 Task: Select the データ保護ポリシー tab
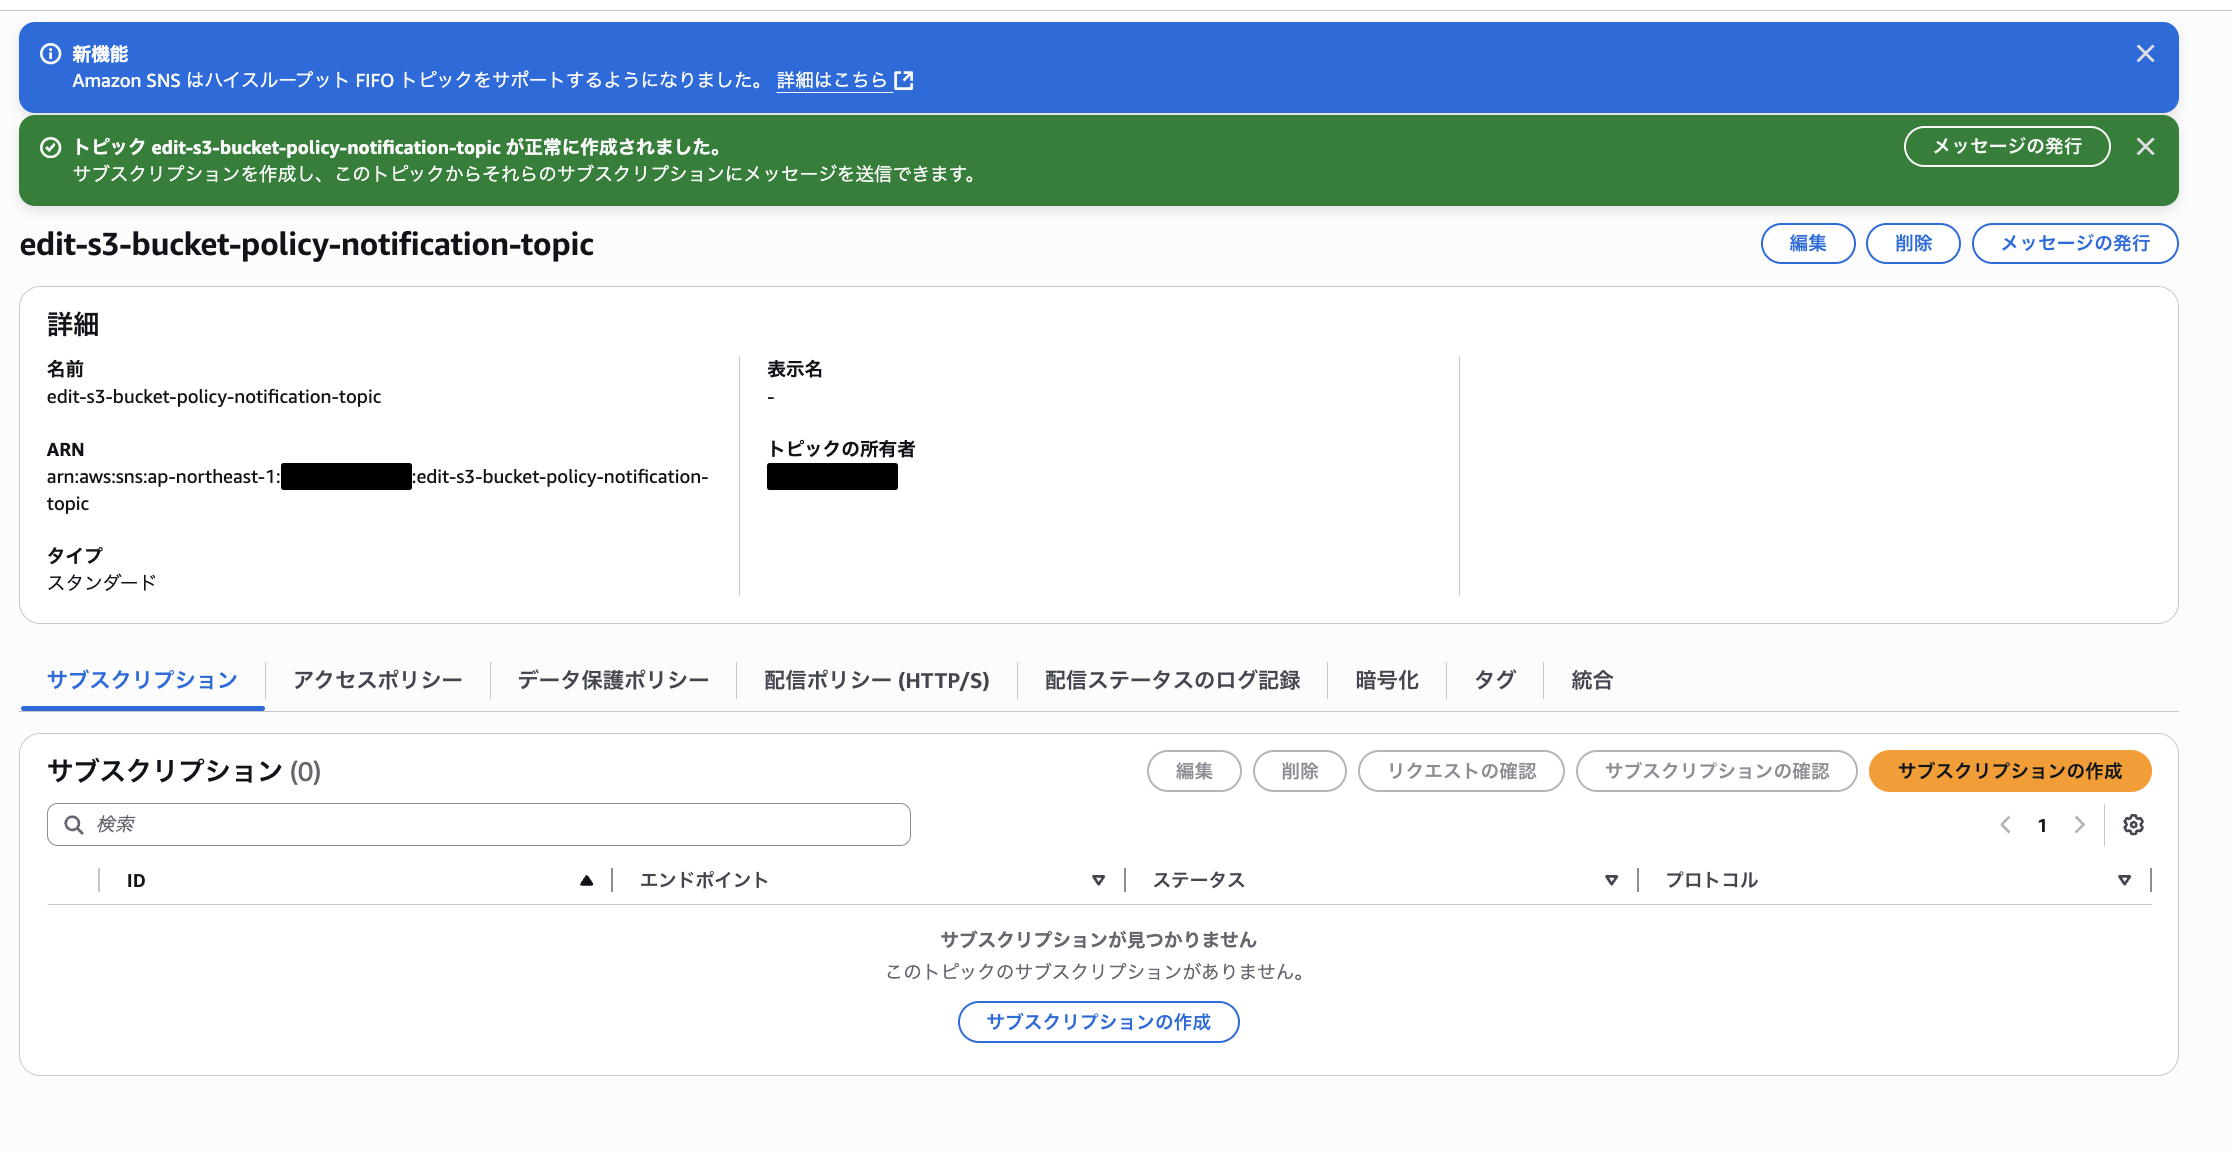pos(613,680)
